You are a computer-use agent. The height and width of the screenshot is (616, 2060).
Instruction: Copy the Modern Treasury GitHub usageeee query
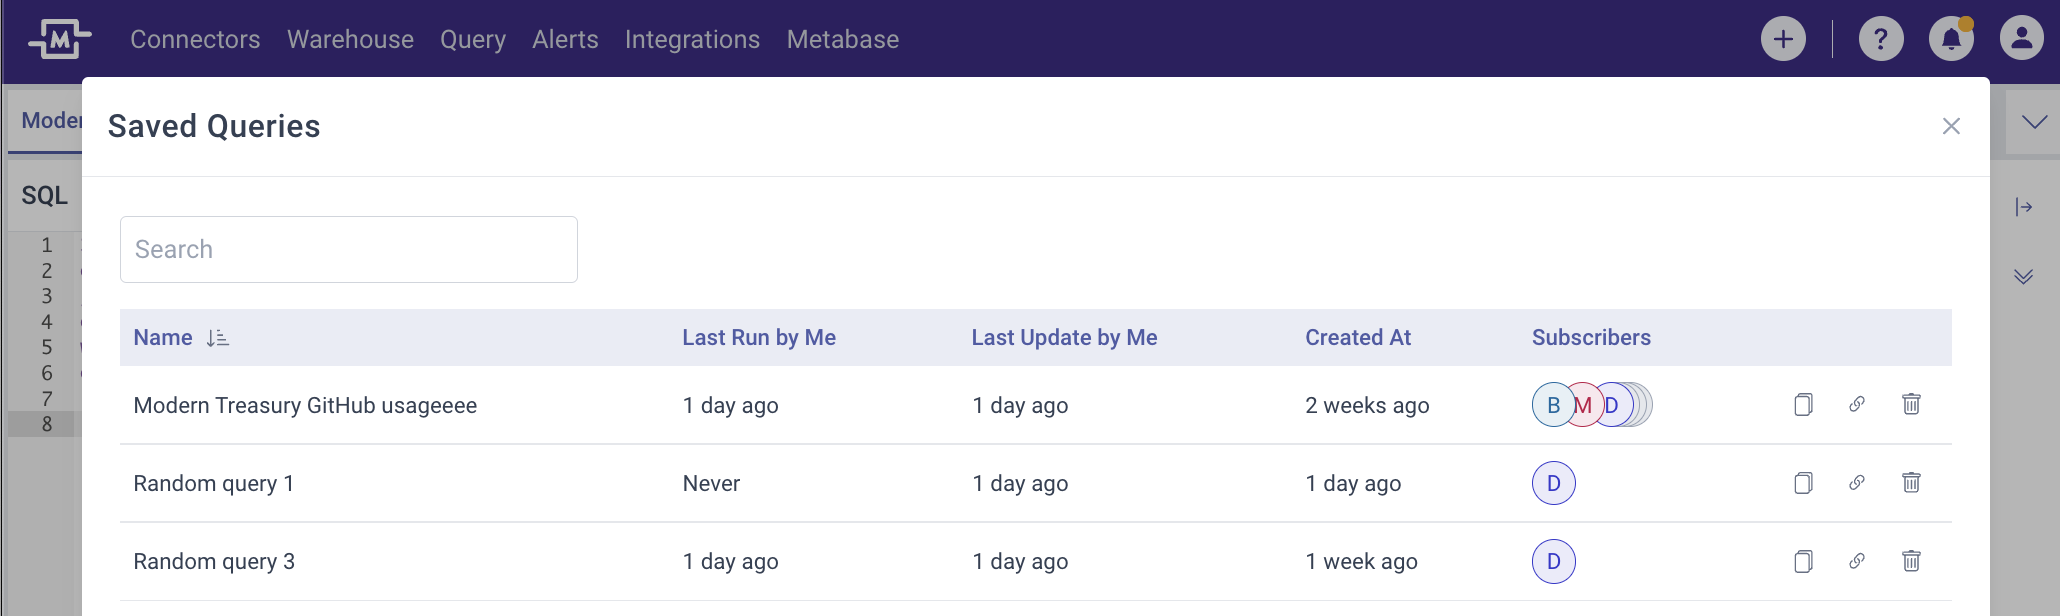tap(1803, 404)
